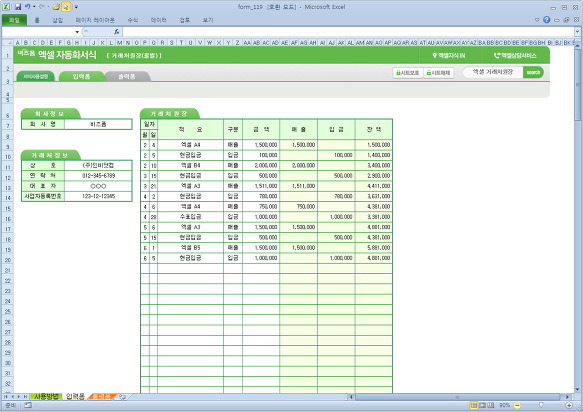
Task: Switch to the 홈 Home ribbon tab
Action: 37,20
